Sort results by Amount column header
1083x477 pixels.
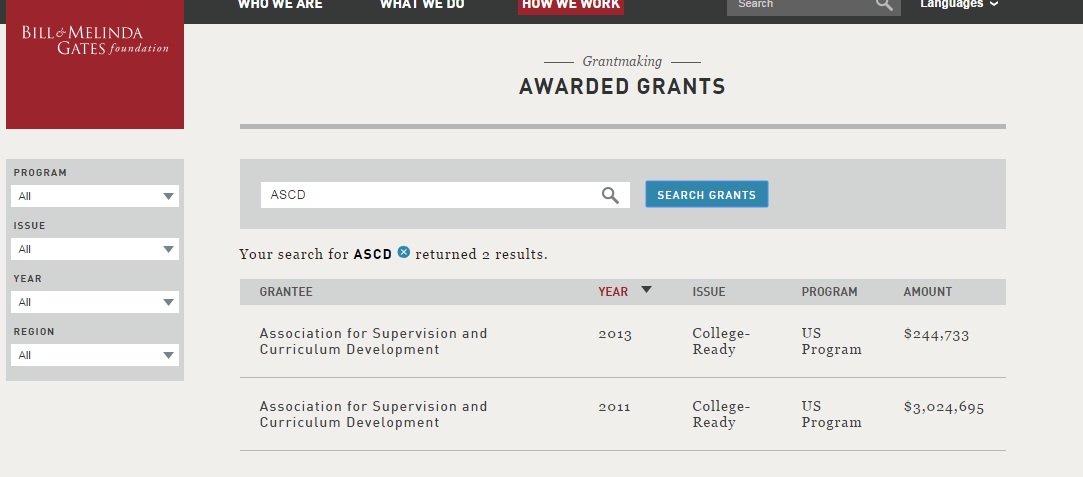pos(927,292)
